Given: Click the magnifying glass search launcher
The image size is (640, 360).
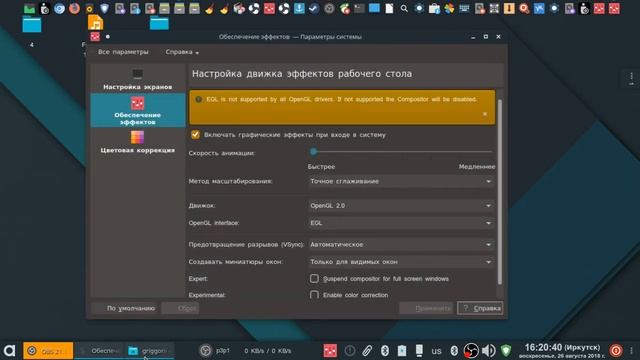Looking at the screenshot, I should 404,8.
